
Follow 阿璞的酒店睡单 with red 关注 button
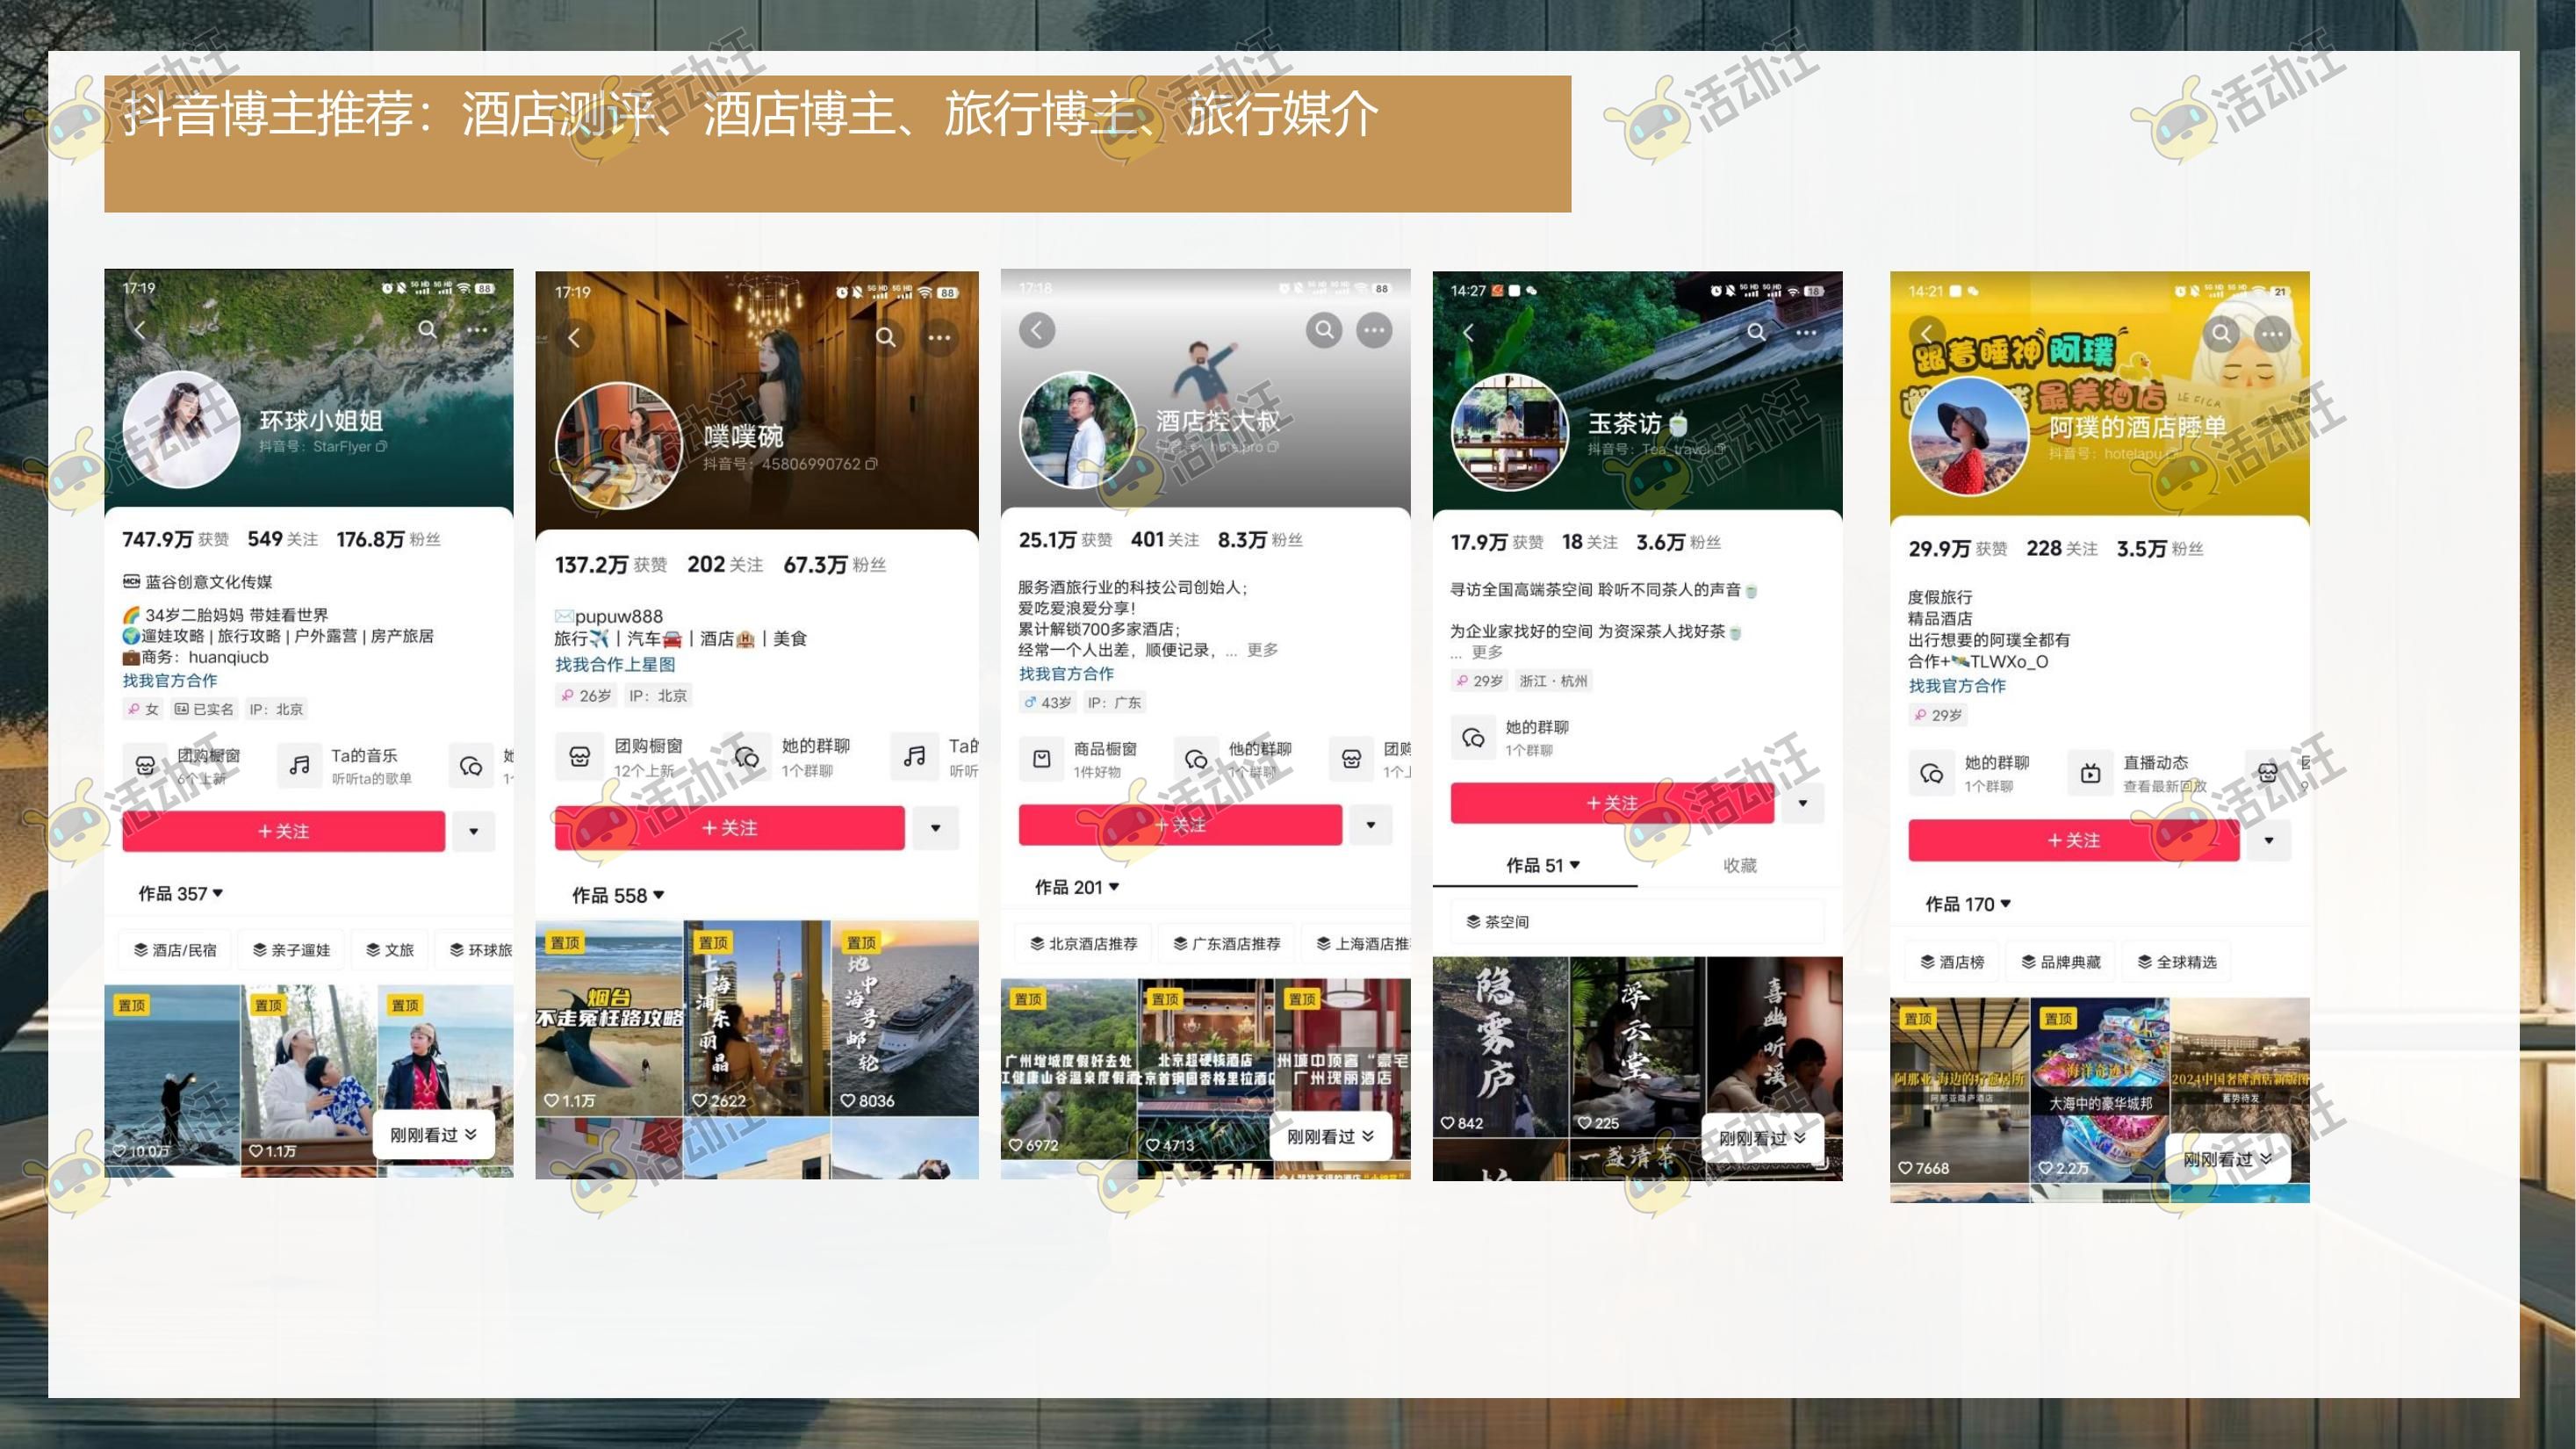click(2074, 840)
